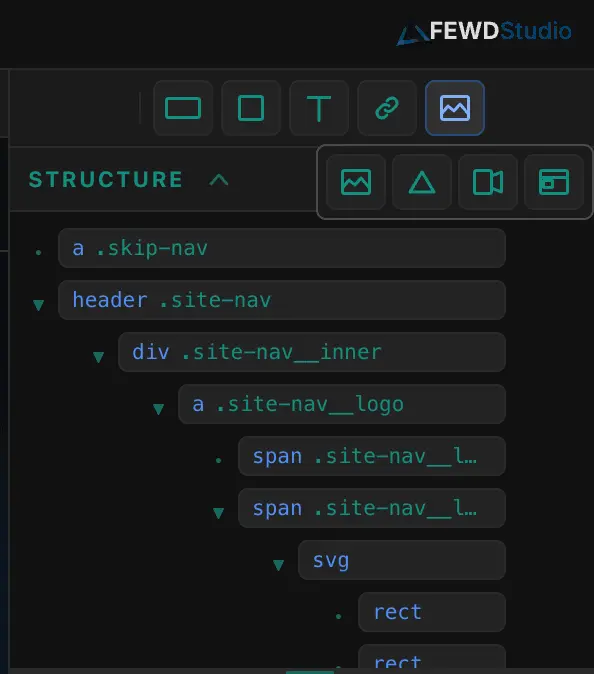594x674 pixels.
Task: Click the STRUCTURE panel heading
Action: (106, 180)
